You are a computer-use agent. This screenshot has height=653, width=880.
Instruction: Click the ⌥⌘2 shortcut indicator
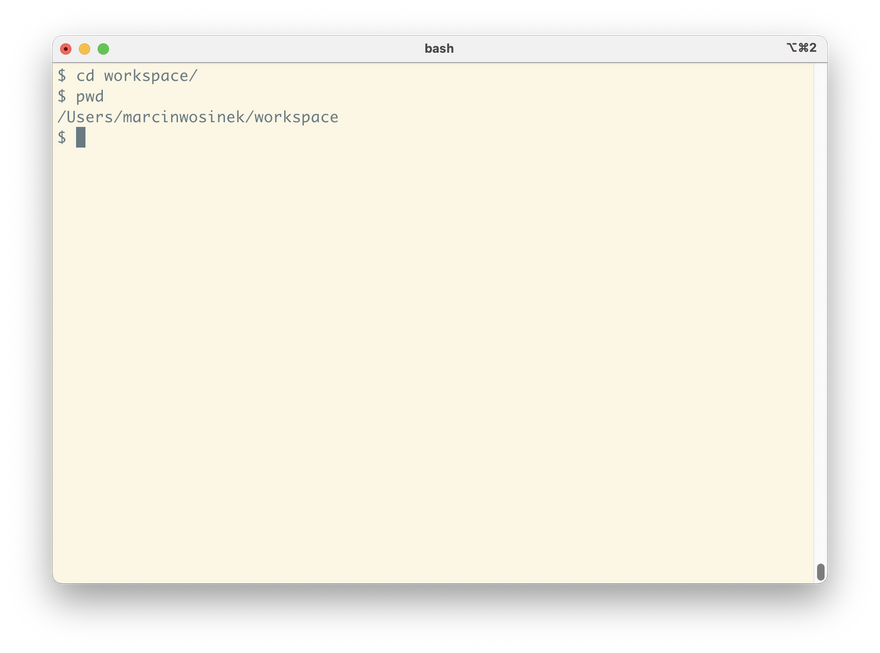pos(801,48)
